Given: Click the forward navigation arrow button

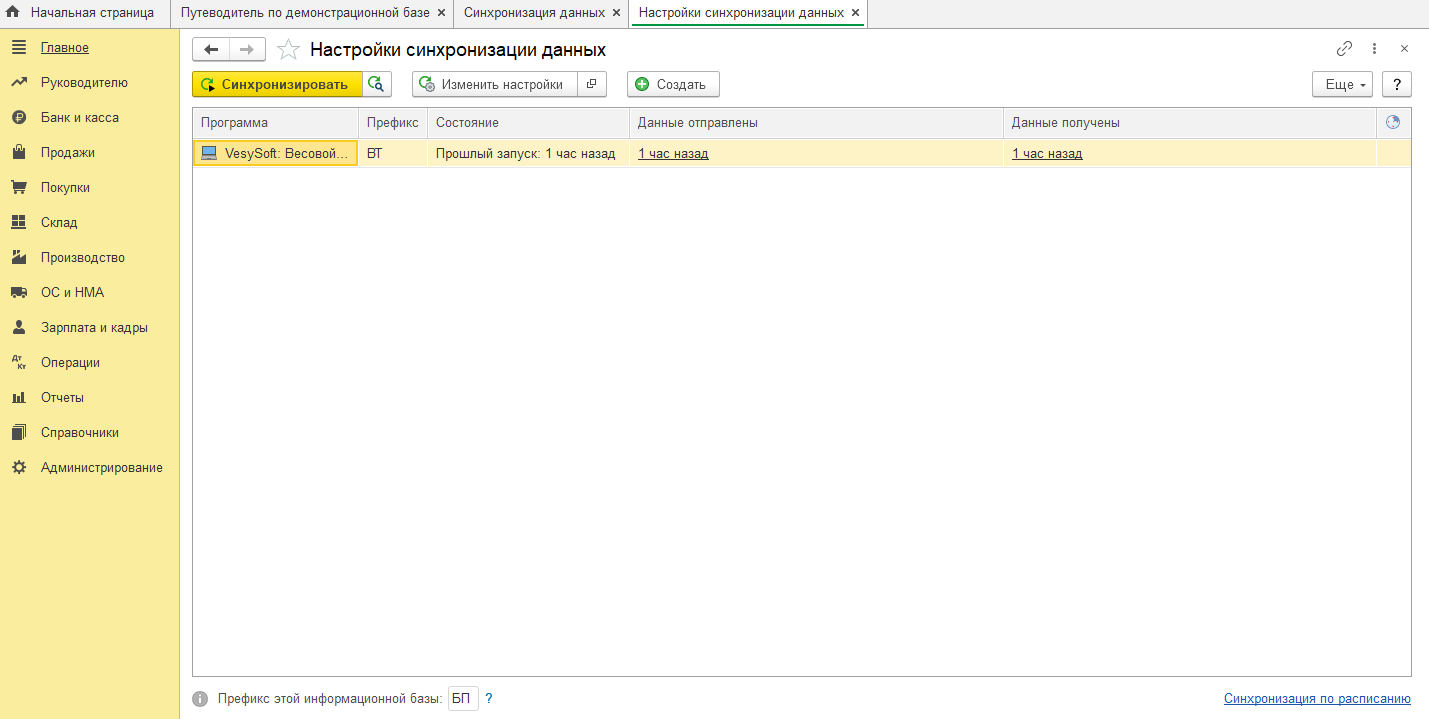Looking at the screenshot, I should 247,49.
